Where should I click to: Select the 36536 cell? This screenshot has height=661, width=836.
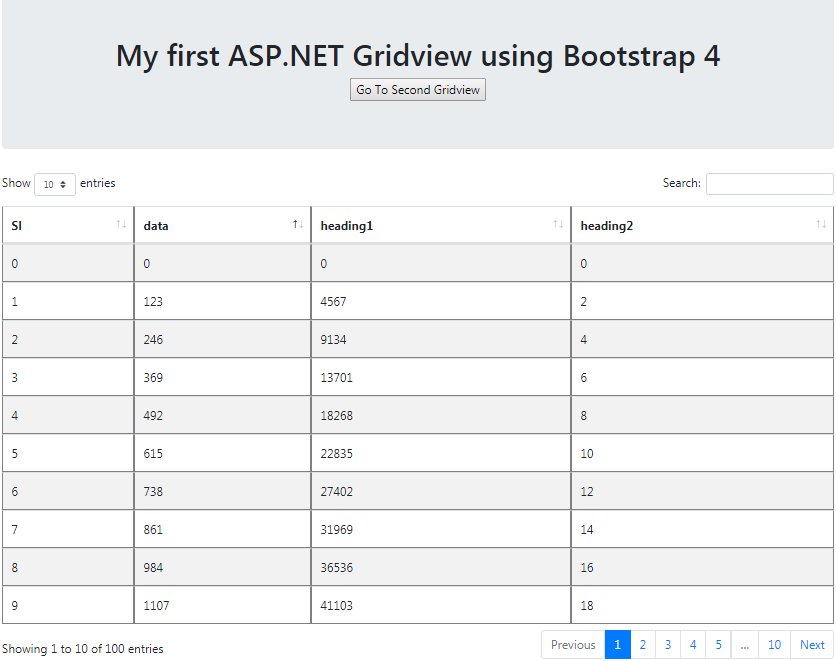click(x=441, y=567)
